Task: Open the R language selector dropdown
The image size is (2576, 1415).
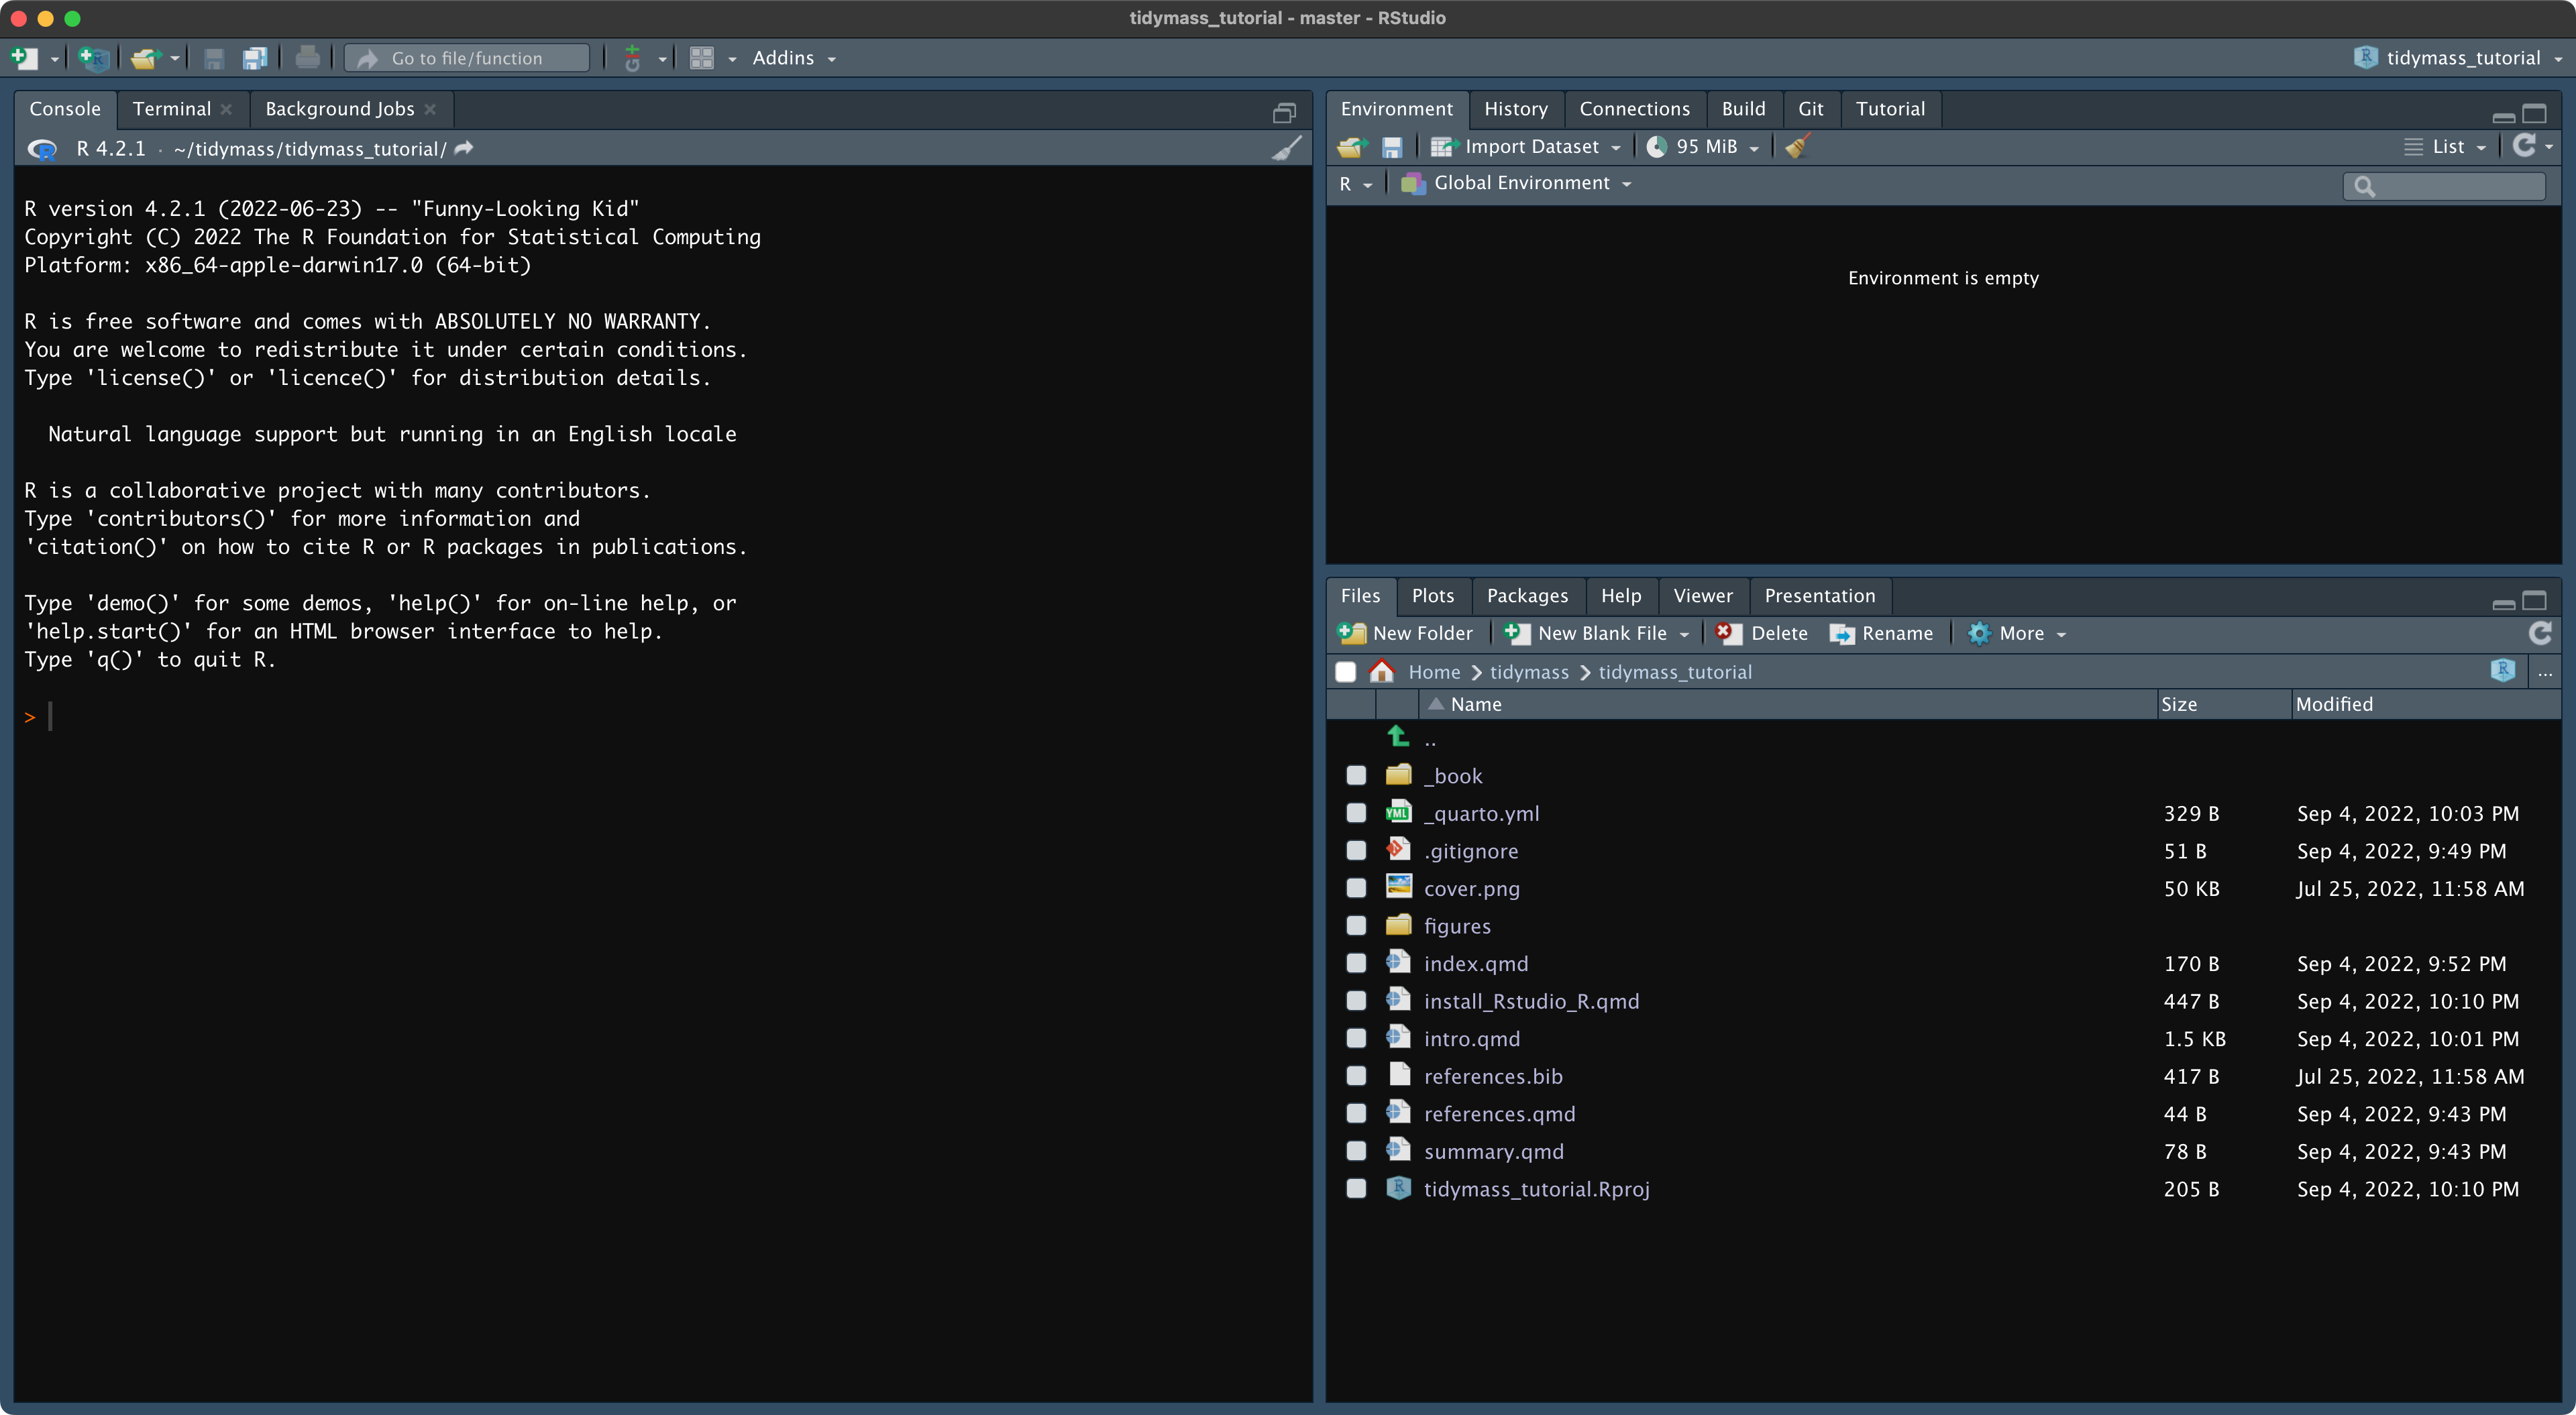Action: [1355, 184]
